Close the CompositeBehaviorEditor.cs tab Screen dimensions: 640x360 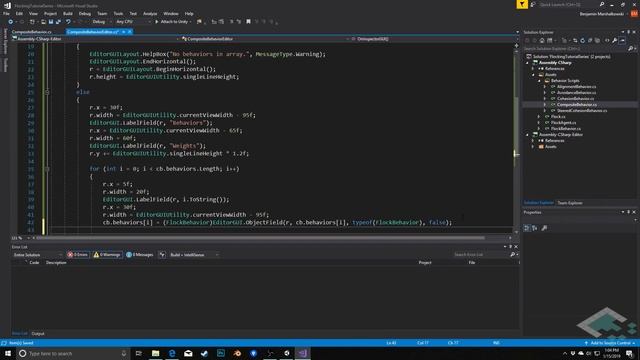(130, 32)
